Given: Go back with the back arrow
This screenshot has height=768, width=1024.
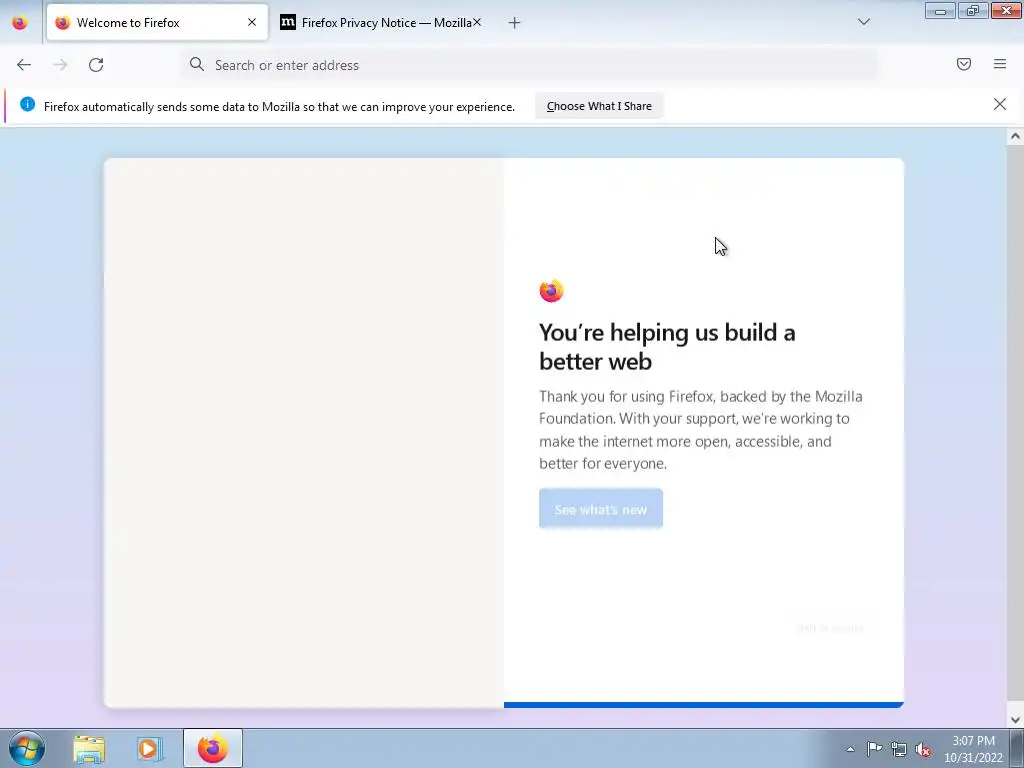Looking at the screenshot, I should 24,65.
